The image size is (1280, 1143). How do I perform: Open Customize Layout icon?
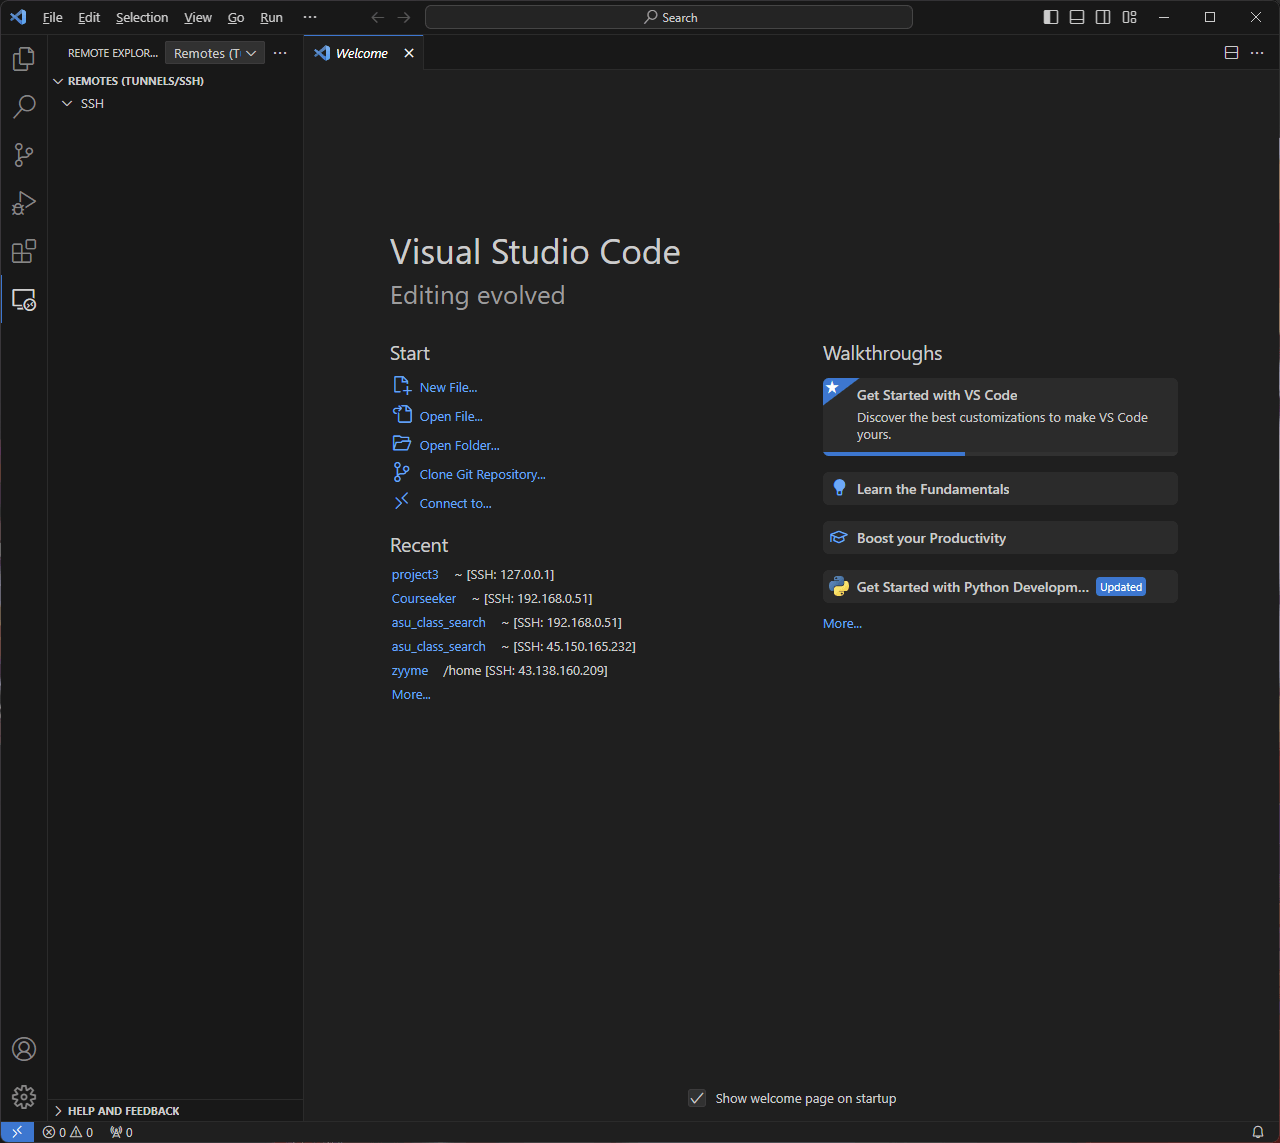(1129, 17)
